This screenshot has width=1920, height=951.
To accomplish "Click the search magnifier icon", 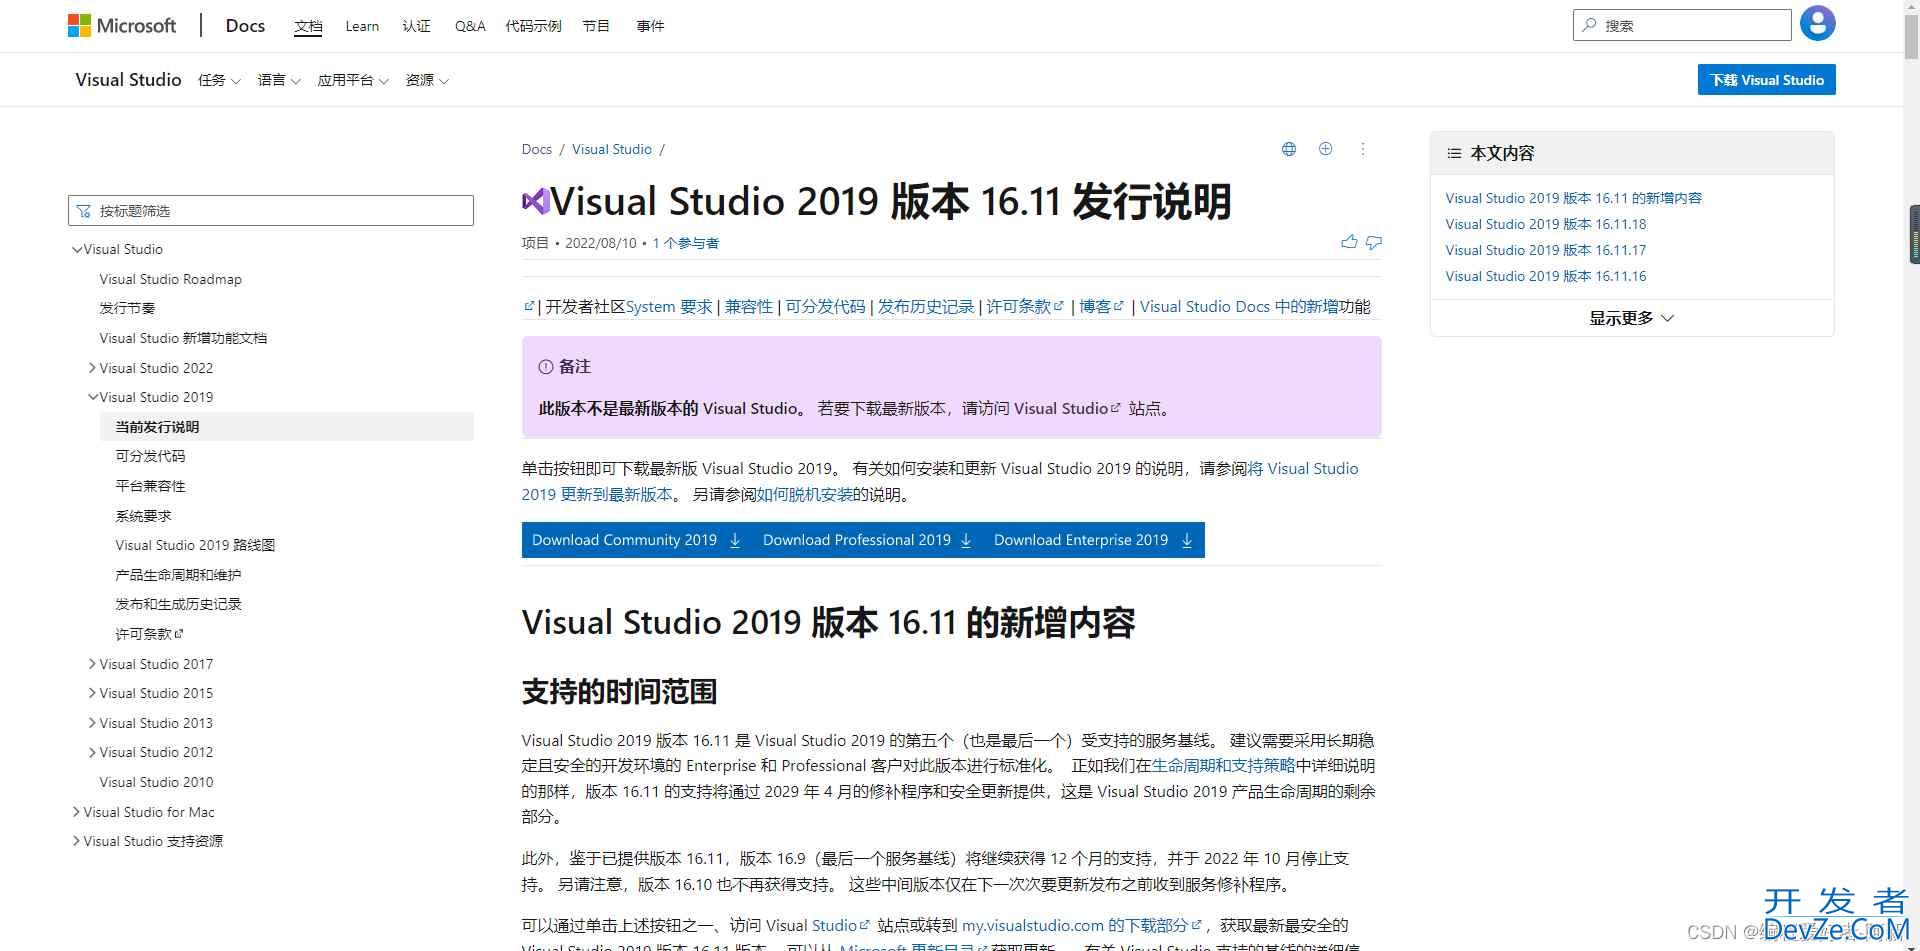I will pos(1589,25).
